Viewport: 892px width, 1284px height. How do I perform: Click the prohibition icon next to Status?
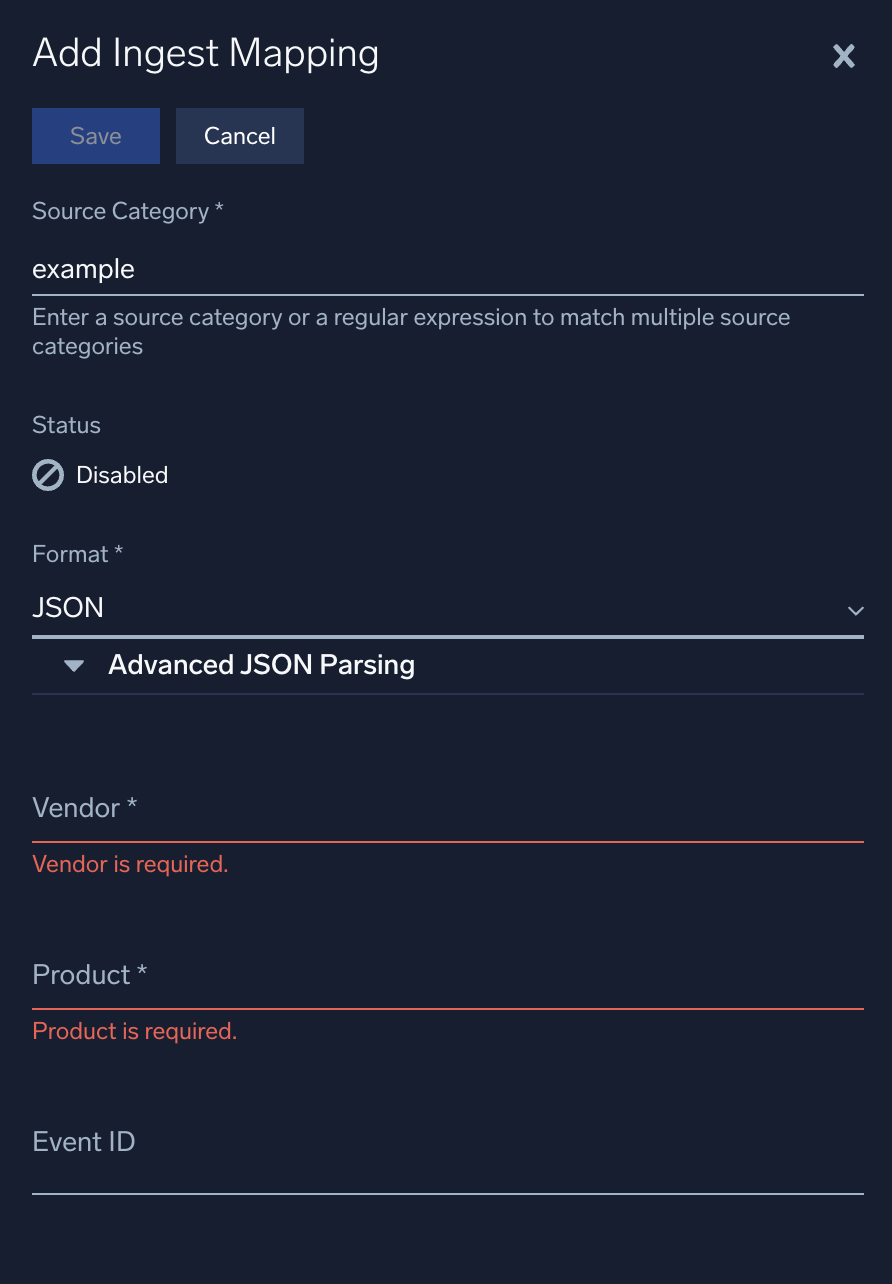[x=47, y=475]
